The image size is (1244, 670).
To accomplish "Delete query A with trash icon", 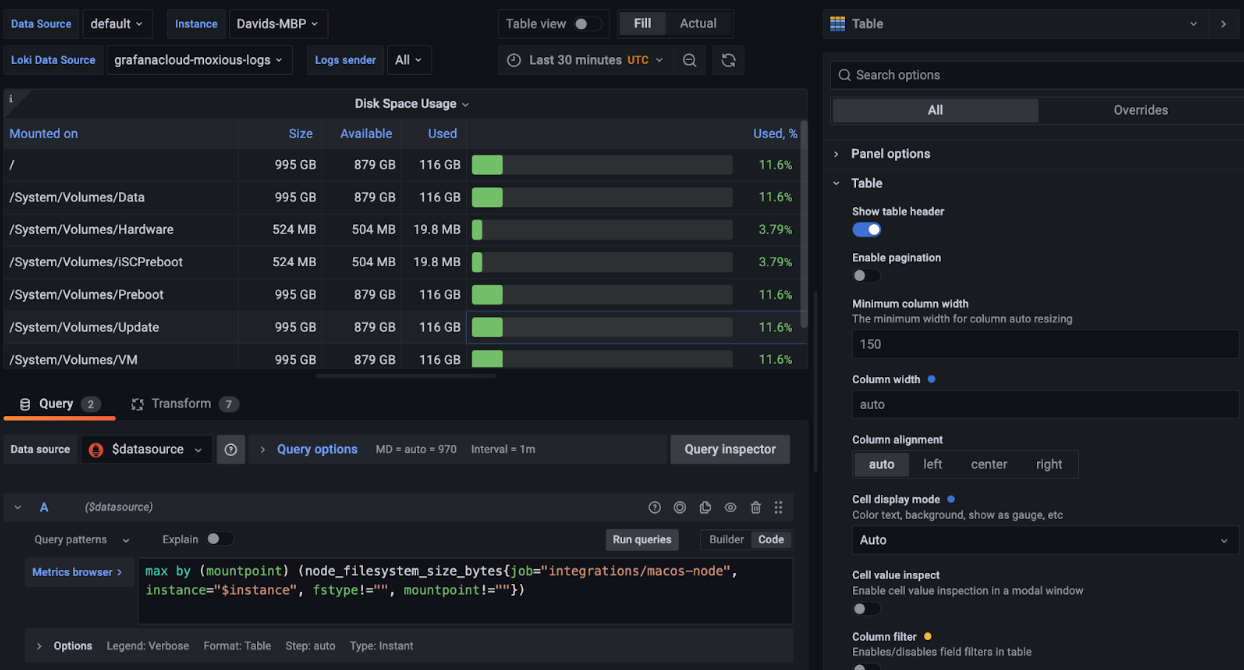I will [x=755, y=507].
